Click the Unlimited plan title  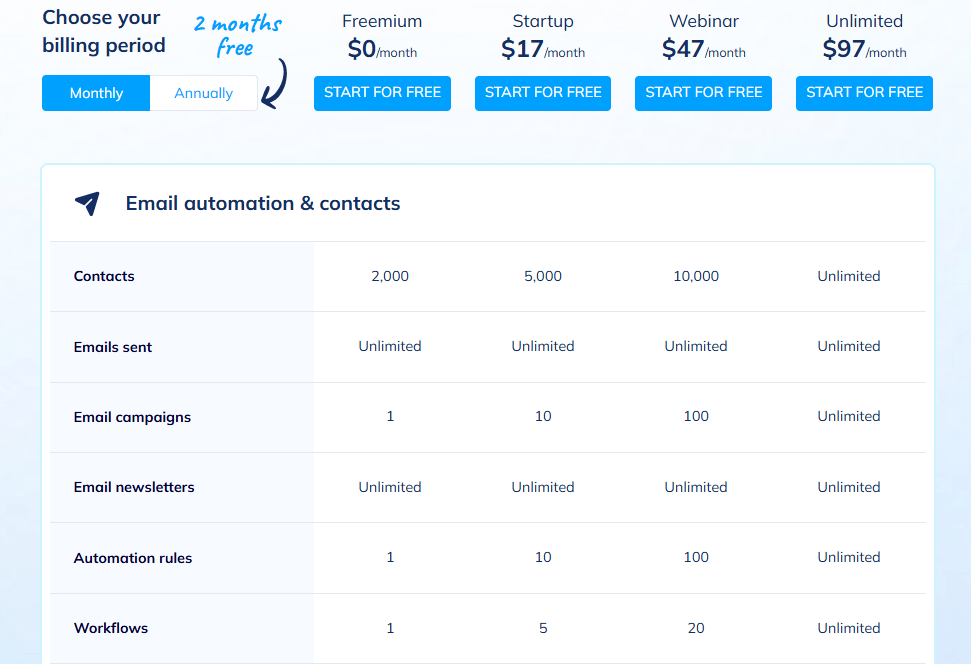864,21
